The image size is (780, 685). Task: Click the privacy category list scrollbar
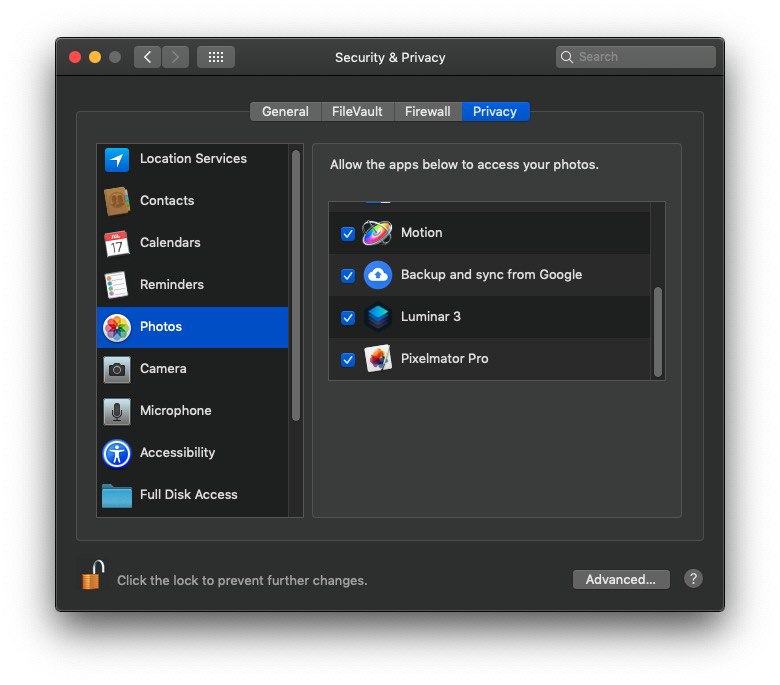click(x=295, y=286)
